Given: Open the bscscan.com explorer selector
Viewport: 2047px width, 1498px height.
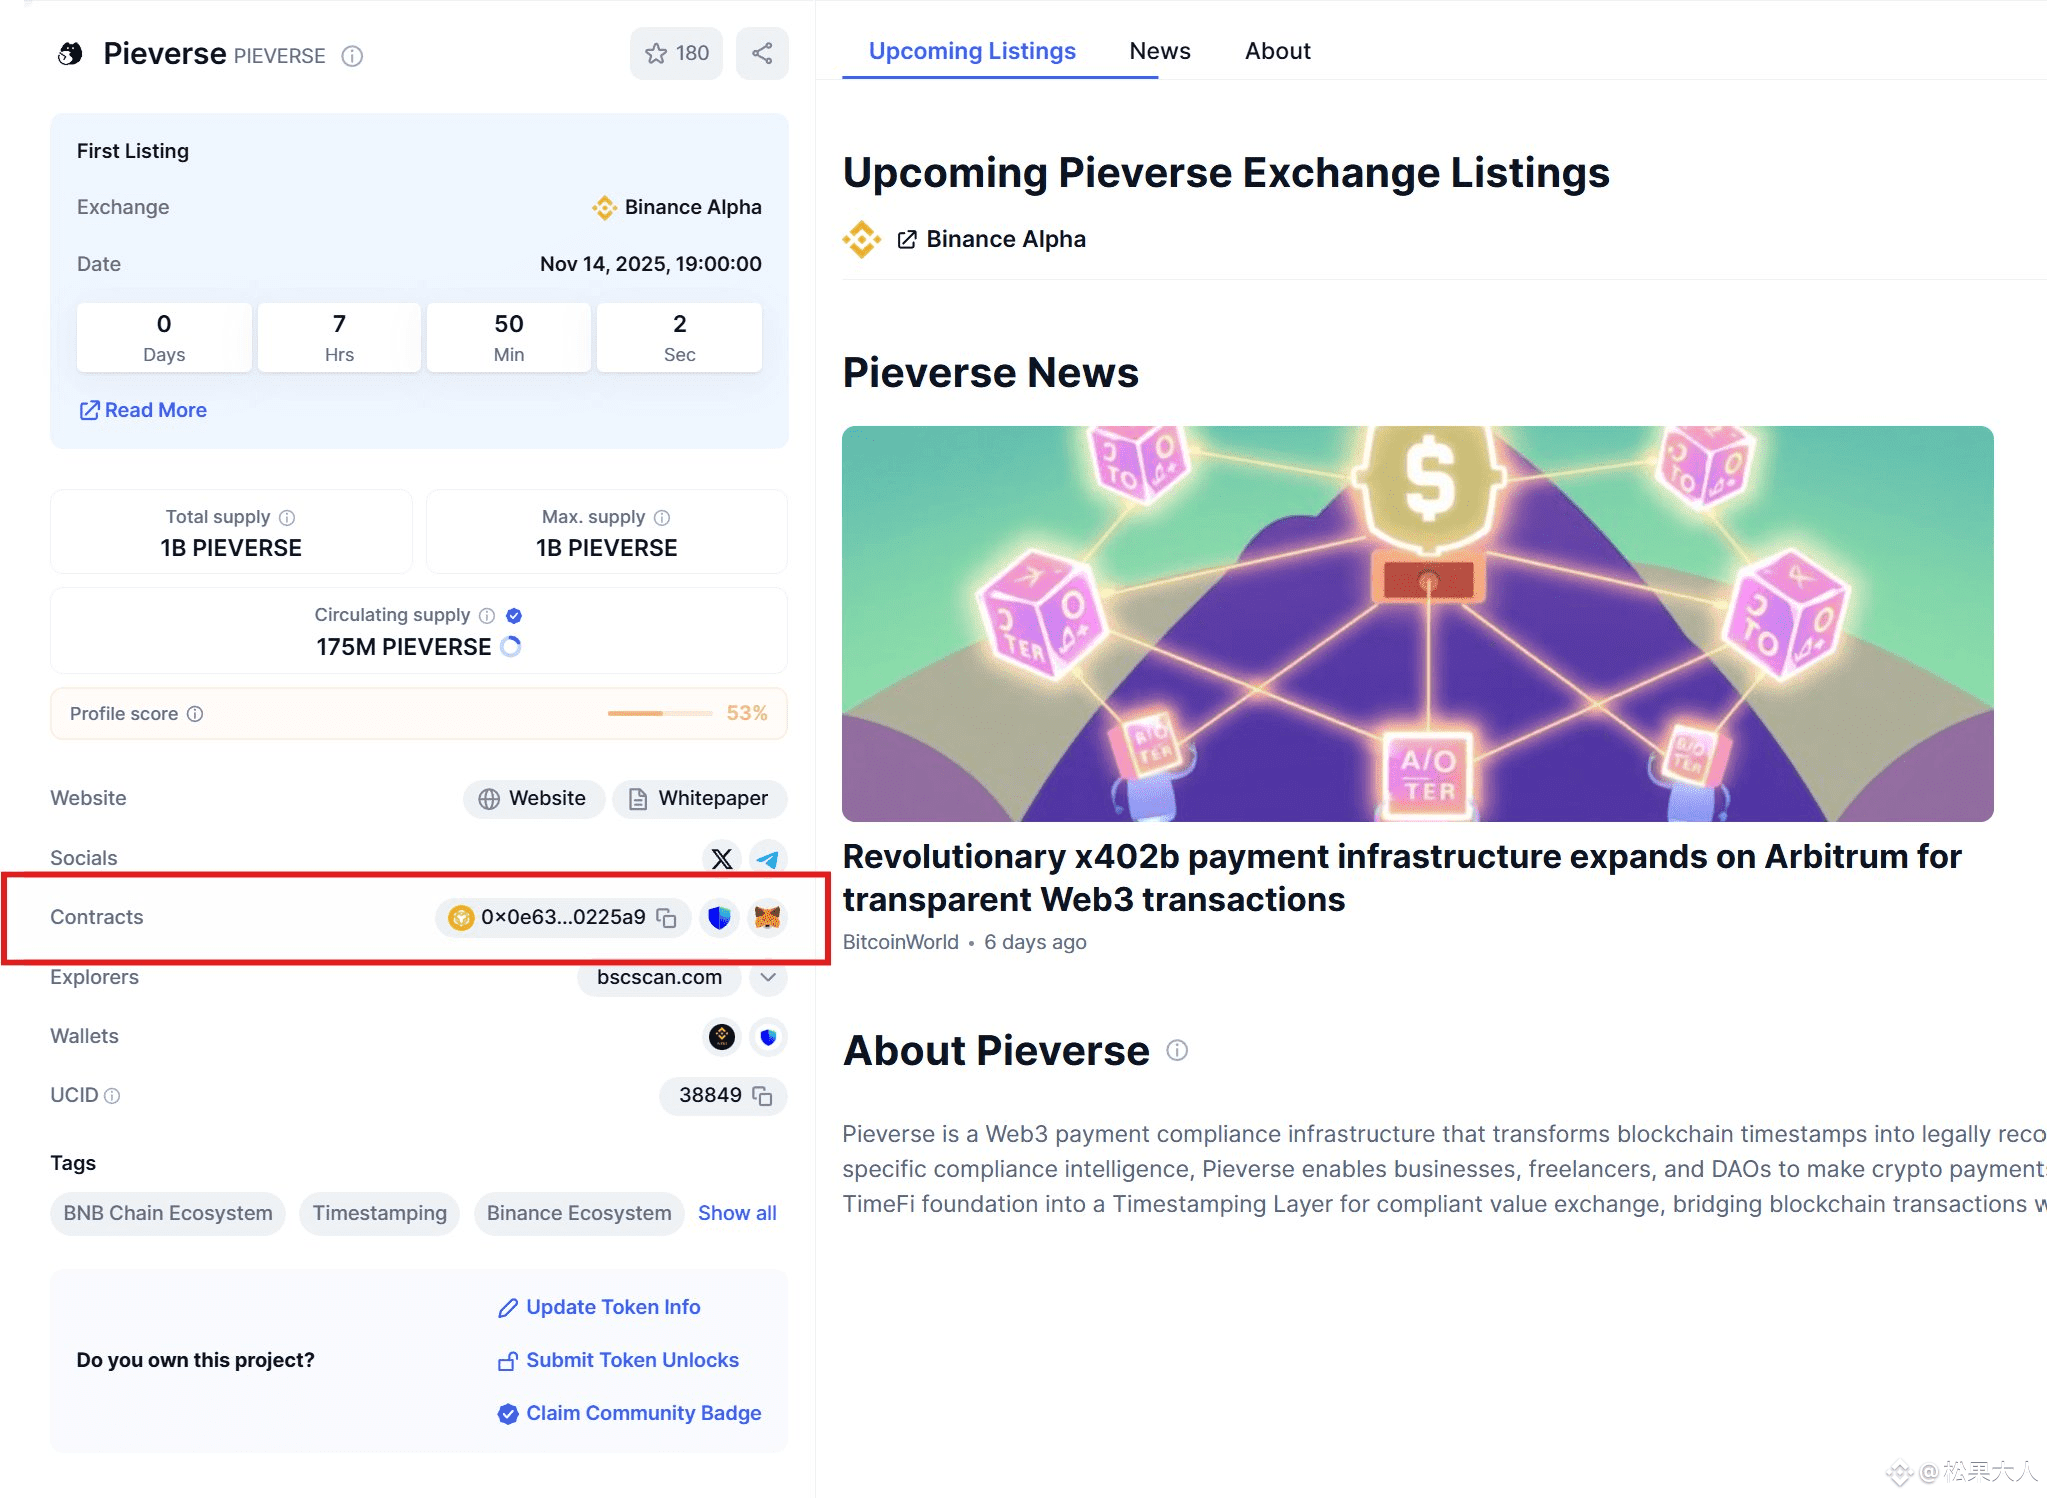Looking at the screenshot, I should coord(659,977).
